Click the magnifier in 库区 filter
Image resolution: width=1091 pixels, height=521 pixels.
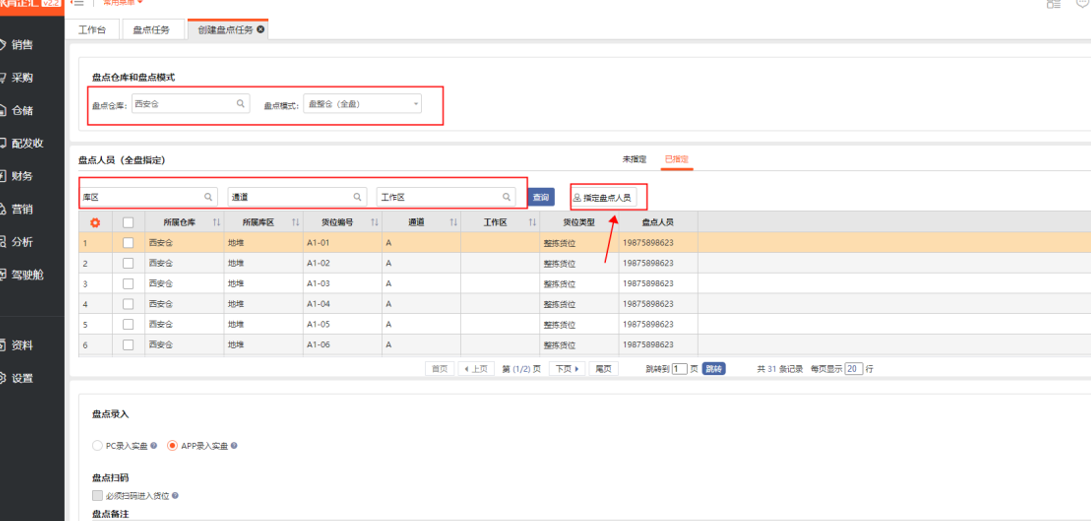[208, 197]
